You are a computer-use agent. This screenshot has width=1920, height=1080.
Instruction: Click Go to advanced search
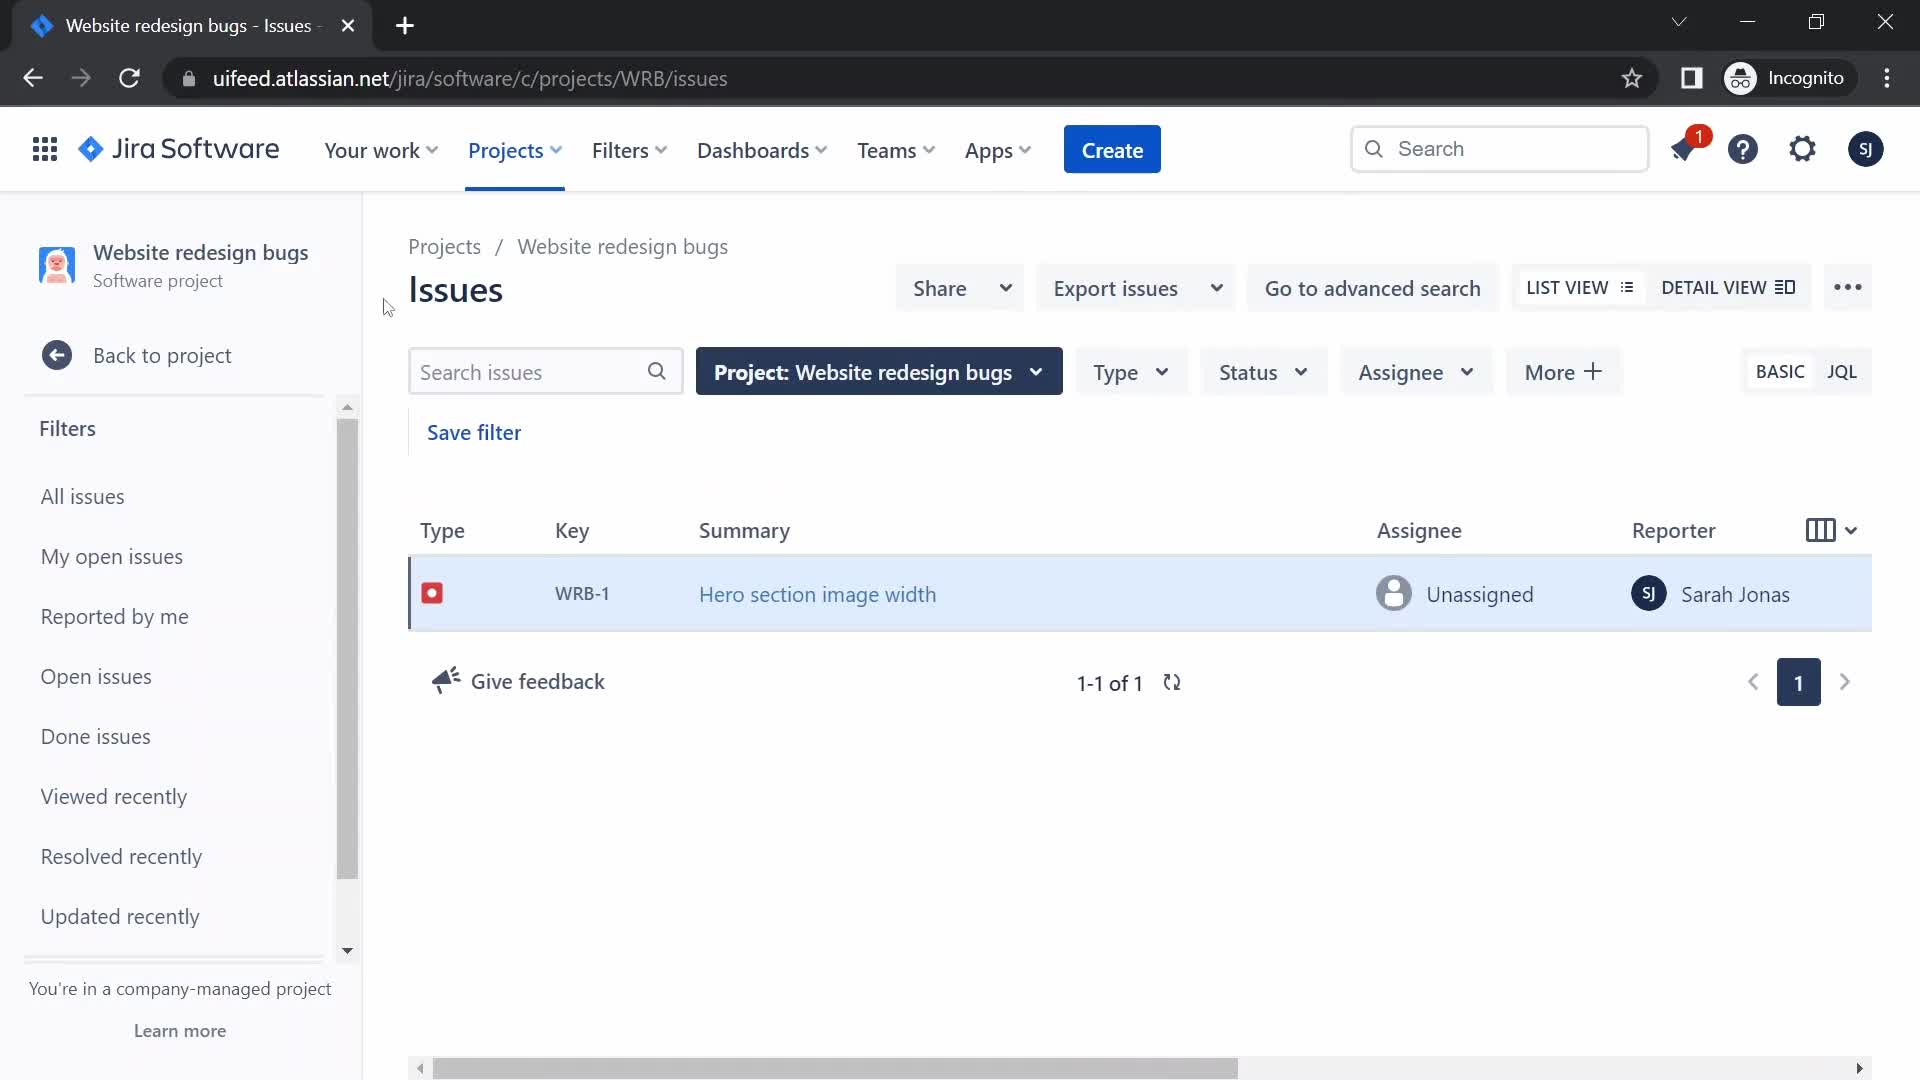(1373, 288)
